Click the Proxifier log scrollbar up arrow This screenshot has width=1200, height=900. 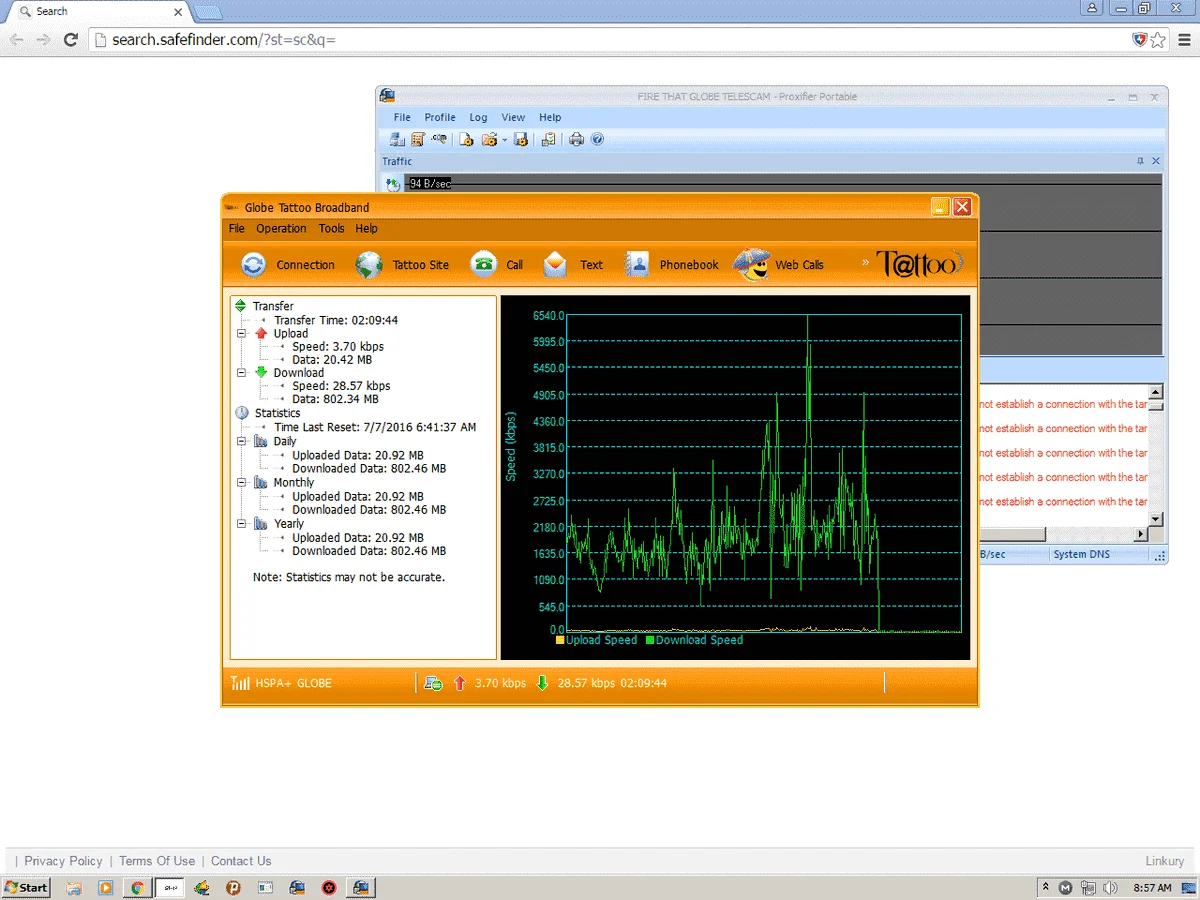1156,392
